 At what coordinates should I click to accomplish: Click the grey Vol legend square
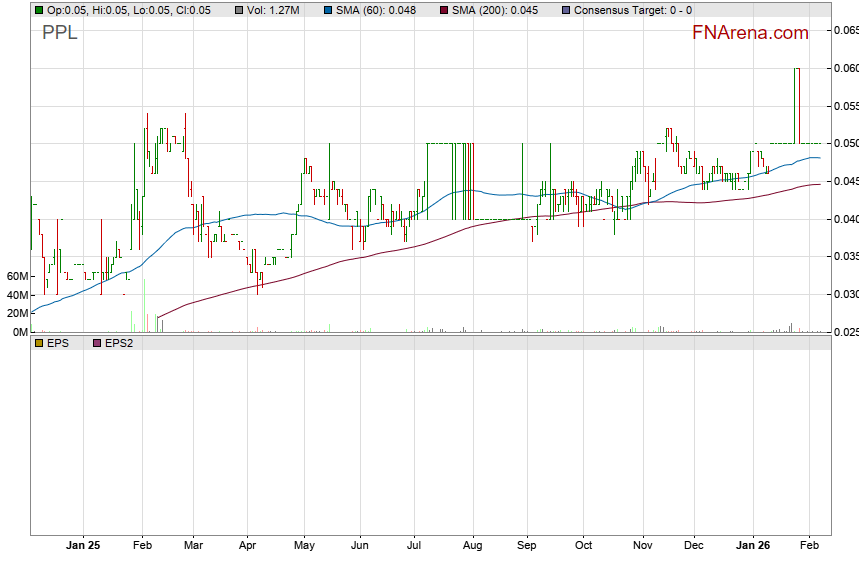click(238, 10)
